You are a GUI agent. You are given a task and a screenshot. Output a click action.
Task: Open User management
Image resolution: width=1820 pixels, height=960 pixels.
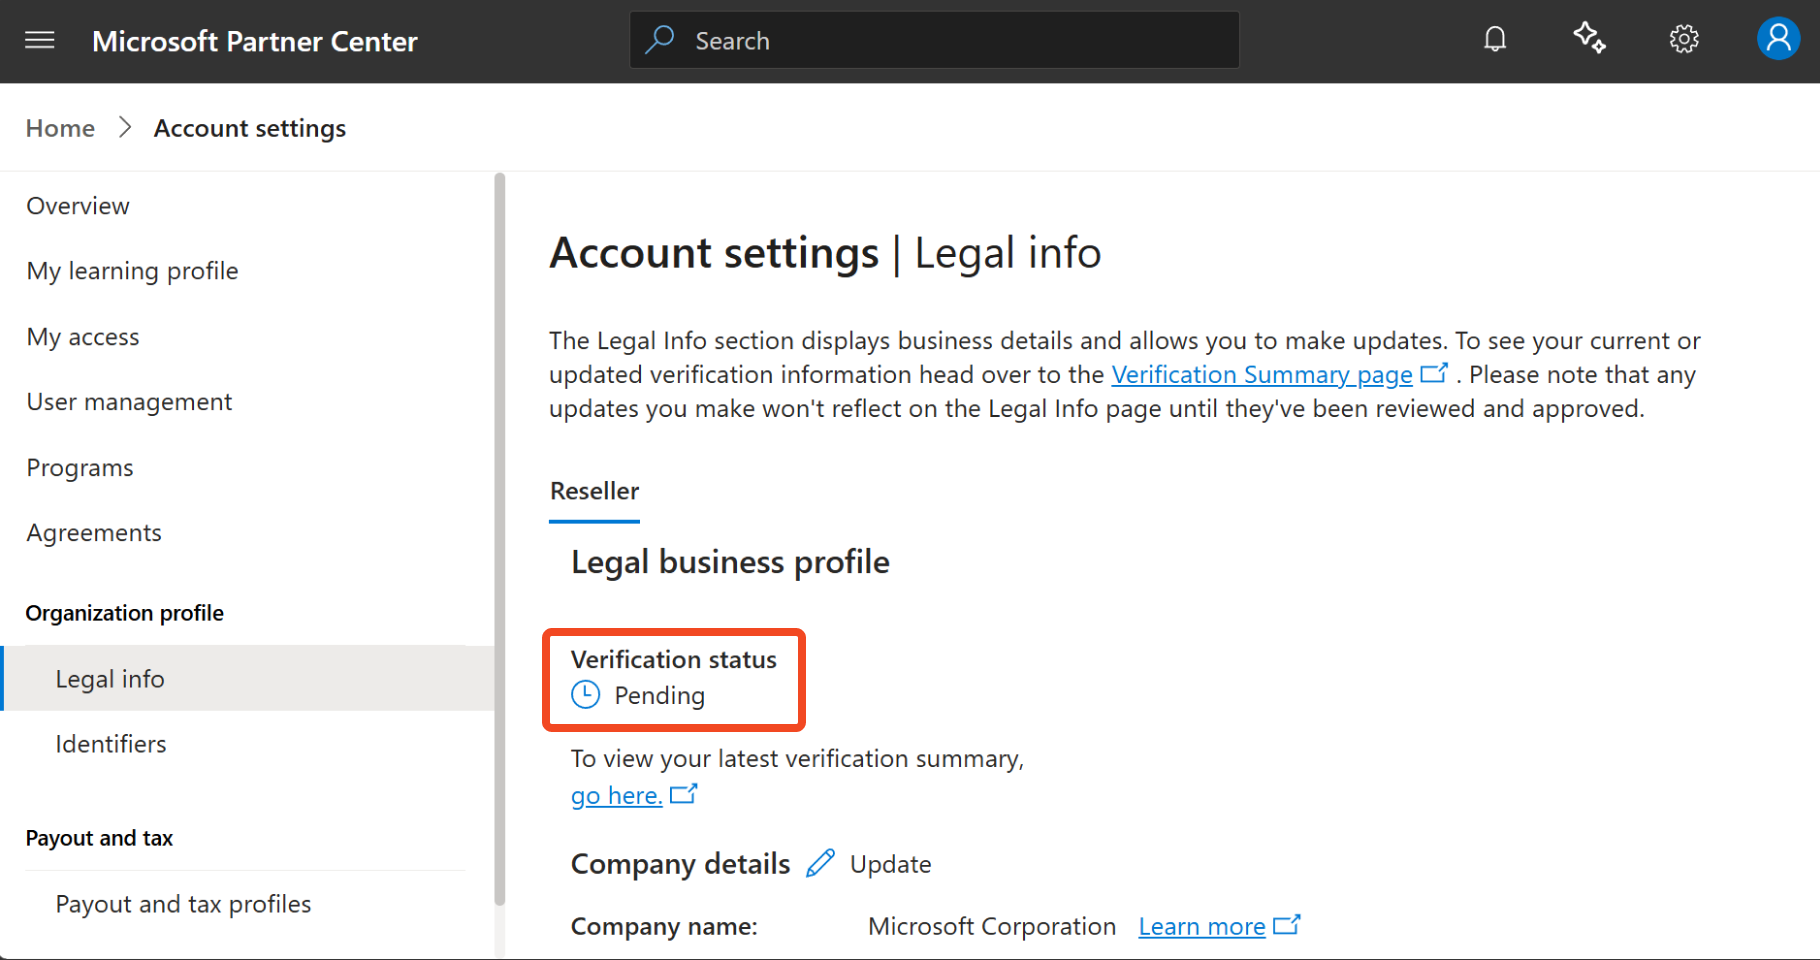pos(129,402)
